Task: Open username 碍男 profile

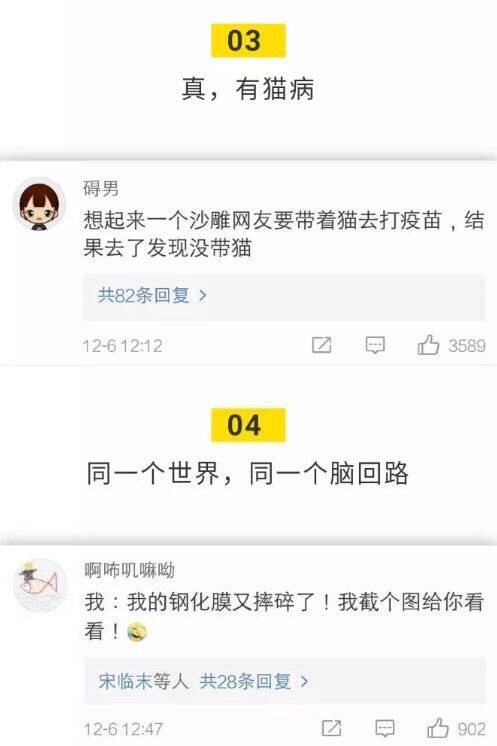Action: [x=101, y=188]
